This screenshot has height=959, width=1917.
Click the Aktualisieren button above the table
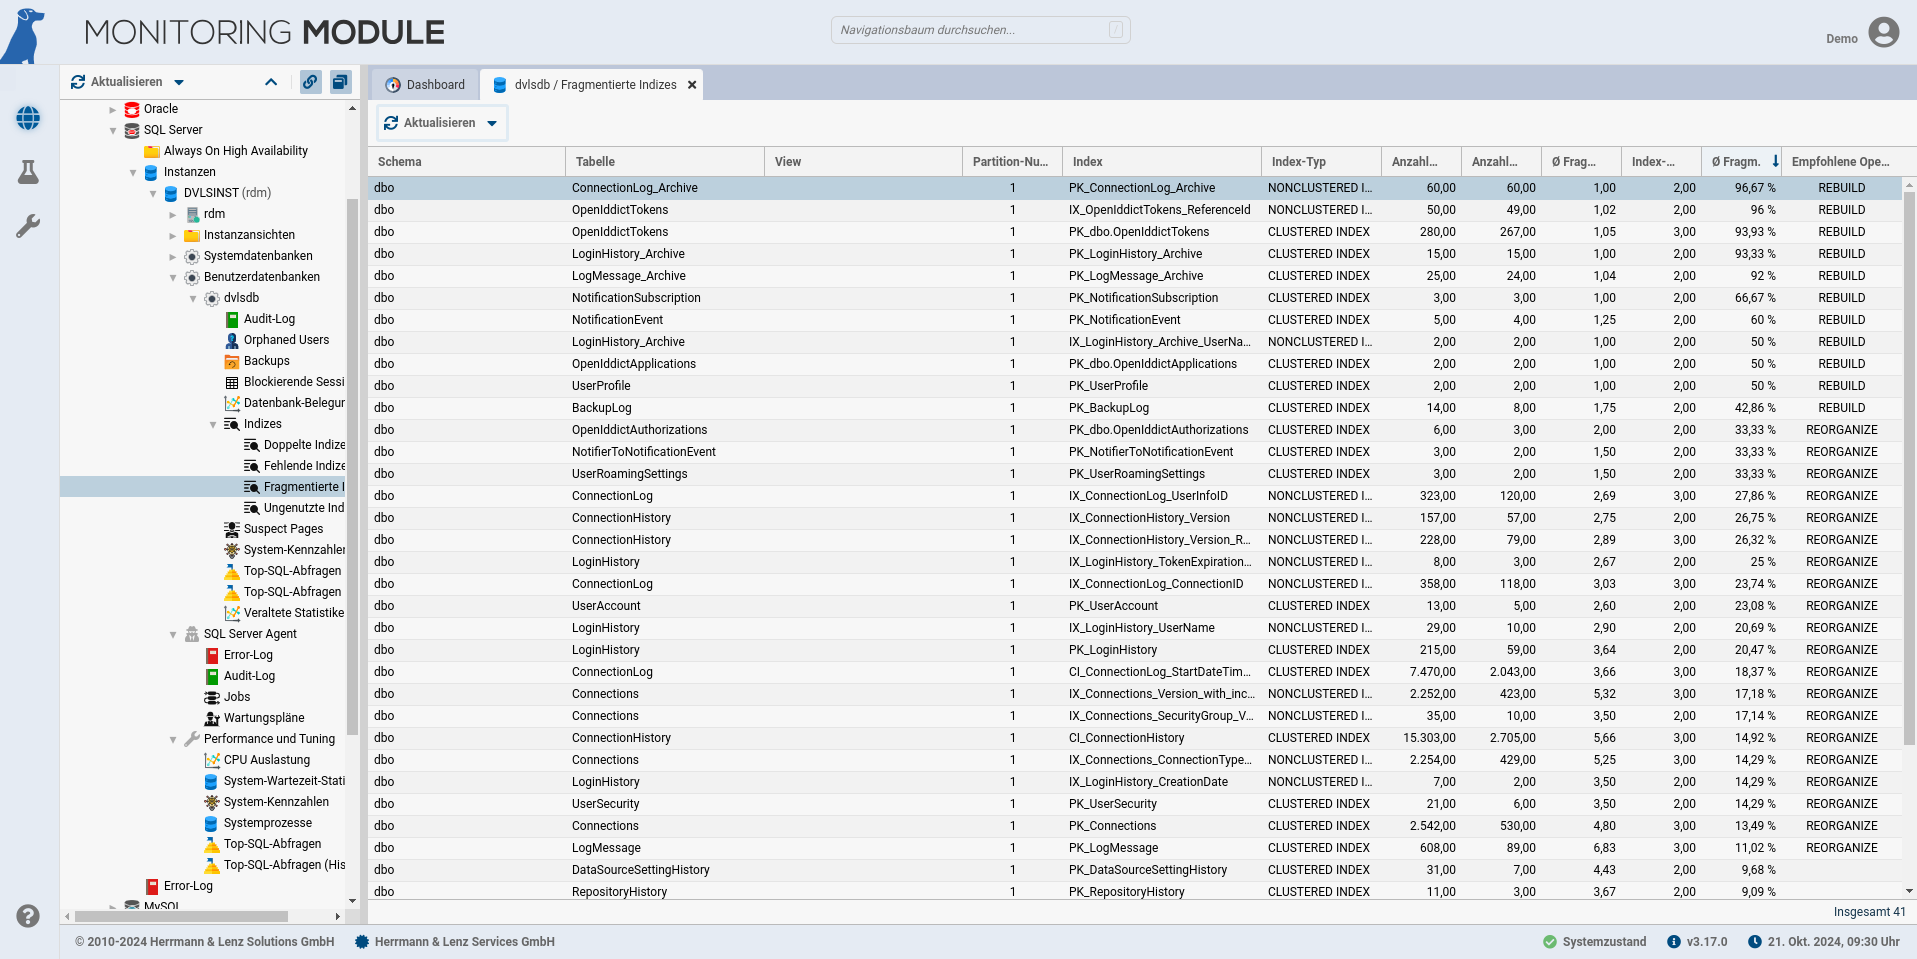(430, 123)
